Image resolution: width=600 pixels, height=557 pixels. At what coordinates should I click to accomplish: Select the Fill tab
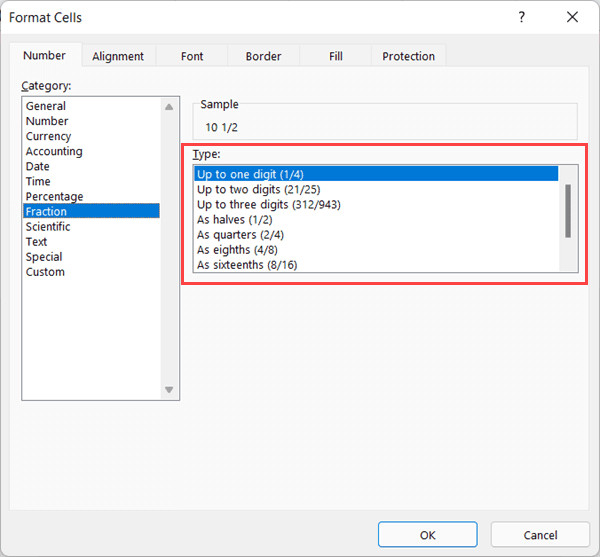coord(335,57)
